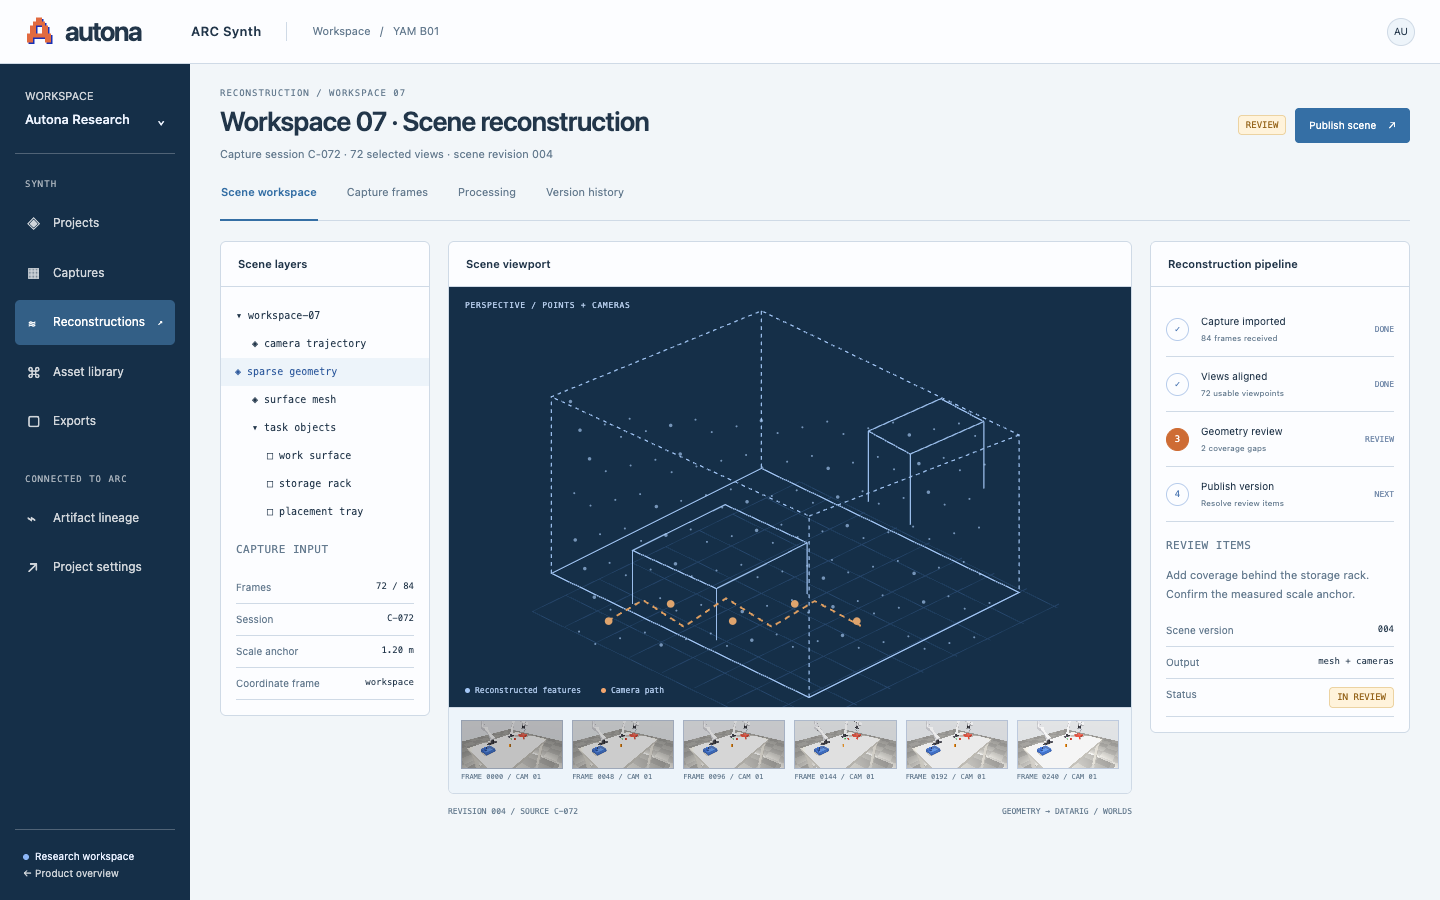Select the FRAME 0144 thumbnail
1440x900 pixels.
pyautogui.click(x=845, y=745)
